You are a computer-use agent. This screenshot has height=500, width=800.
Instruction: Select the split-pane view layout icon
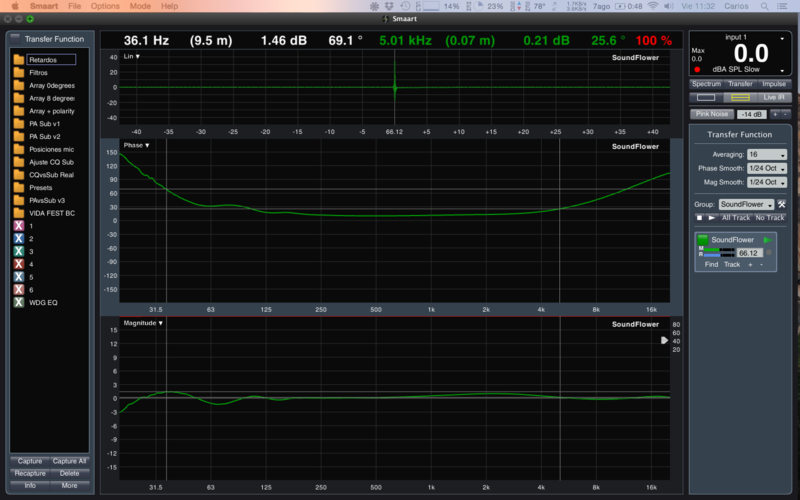[x=740, y=97]
